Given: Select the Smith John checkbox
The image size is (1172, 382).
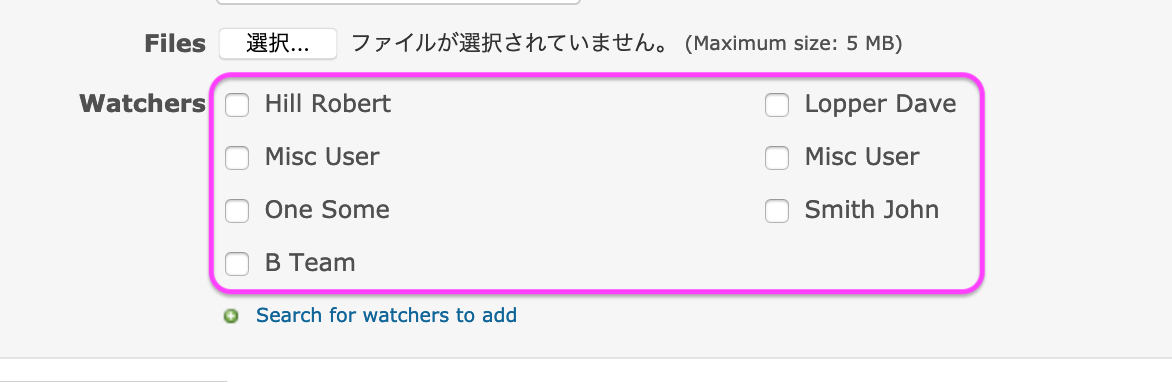Looking at the screenshot, I should click(777, 211).
